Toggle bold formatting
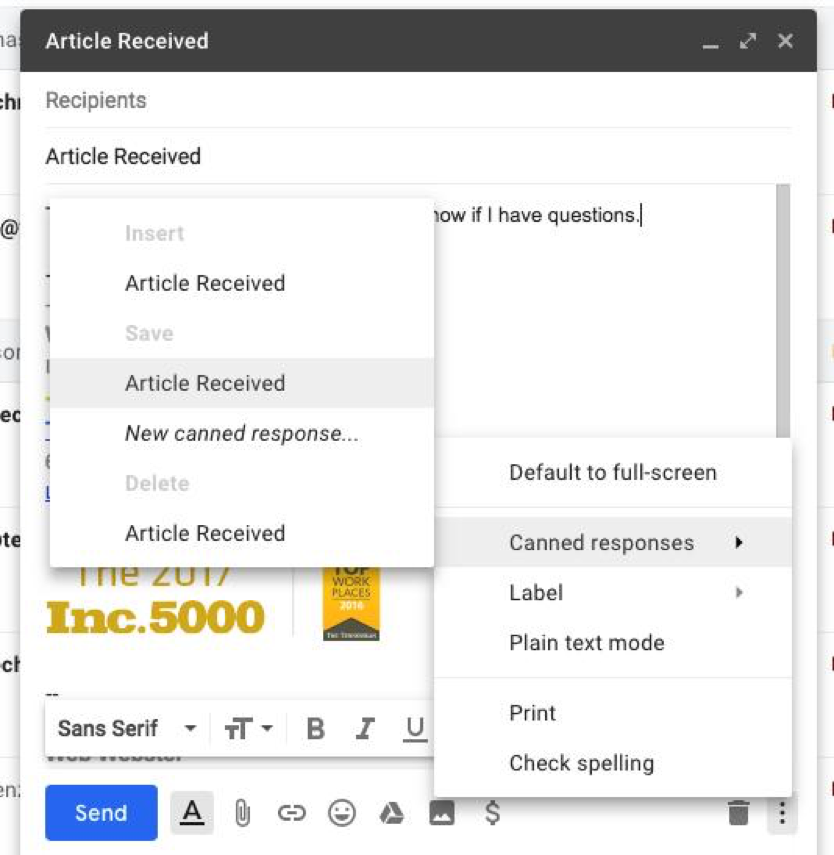The image size is (834, 855). [315, 729]
